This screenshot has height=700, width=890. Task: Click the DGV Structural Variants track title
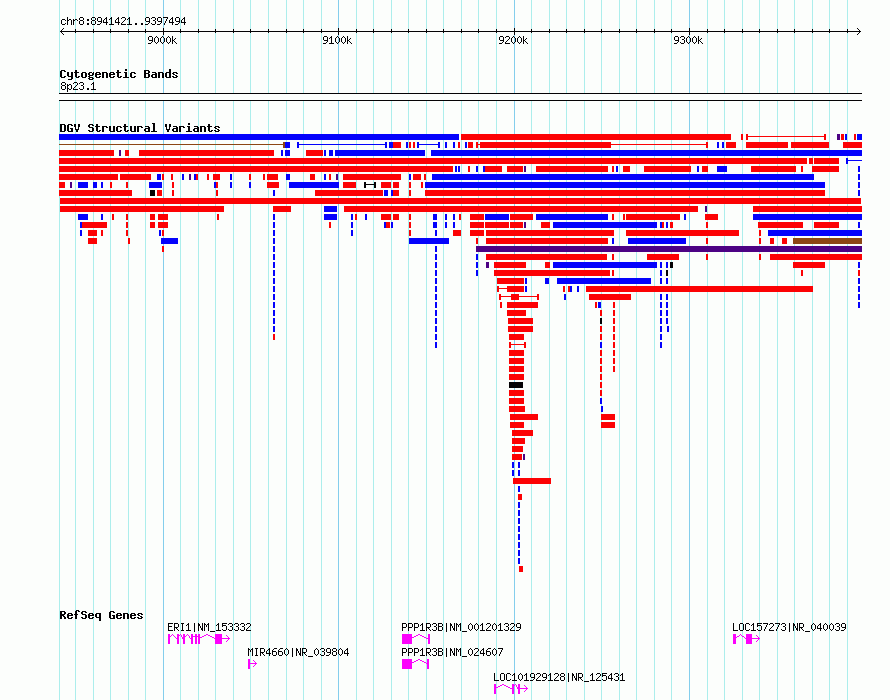pyautogui.click(x=140, y=128)
